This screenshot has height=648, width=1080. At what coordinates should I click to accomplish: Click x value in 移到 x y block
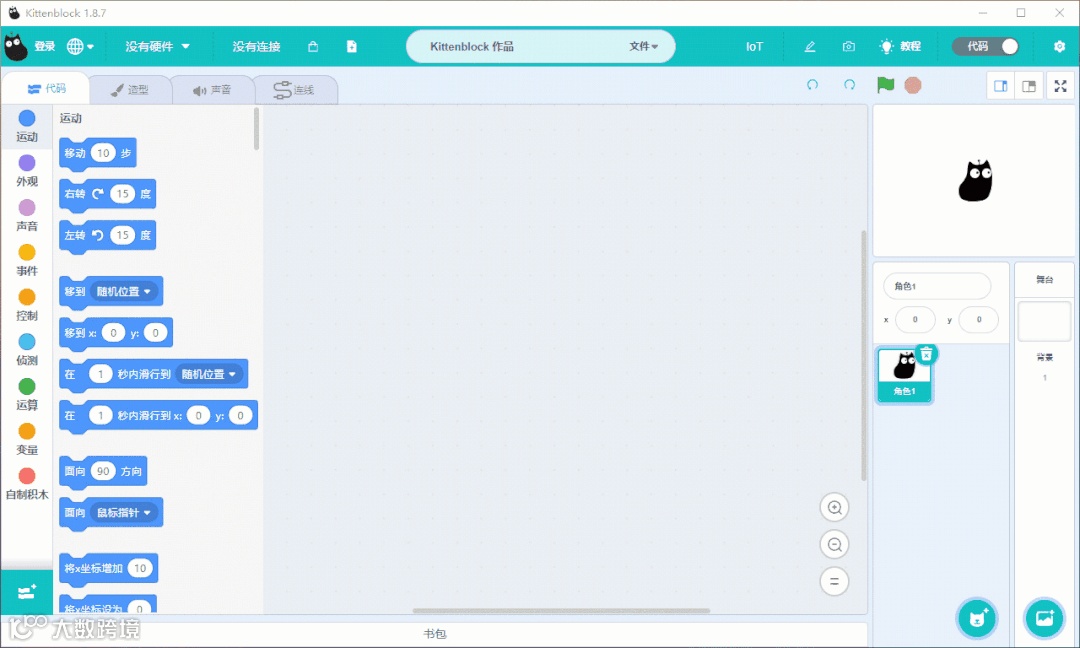[113, 333]
